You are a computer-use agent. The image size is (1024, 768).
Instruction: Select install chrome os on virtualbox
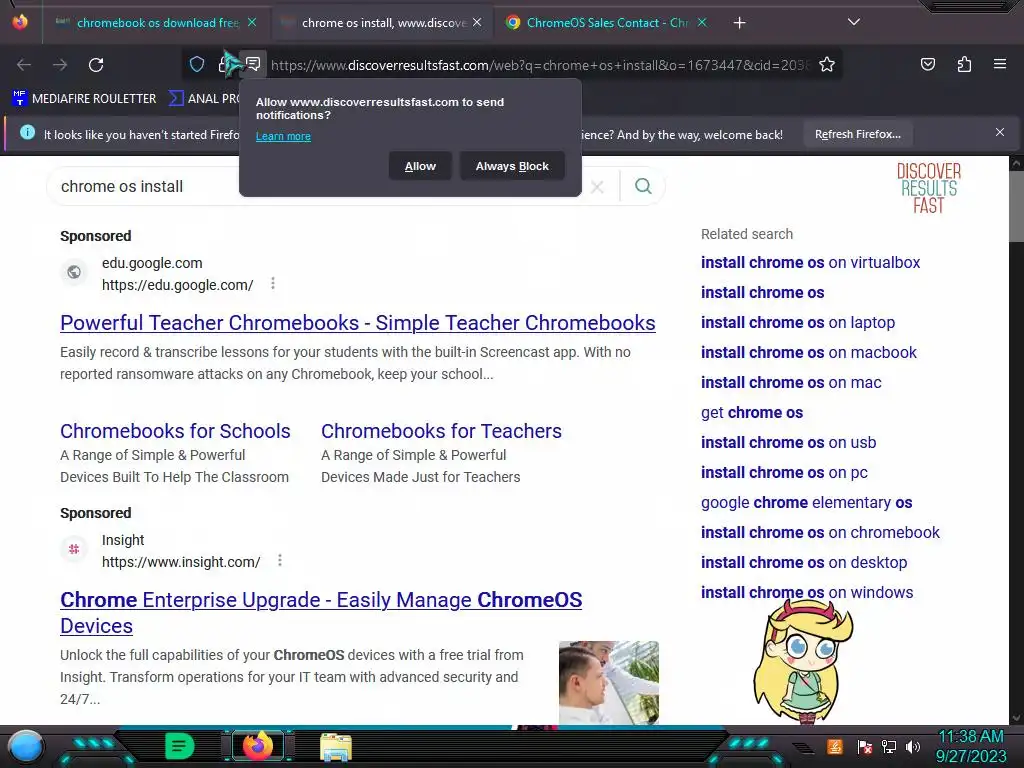coord(810,263)
